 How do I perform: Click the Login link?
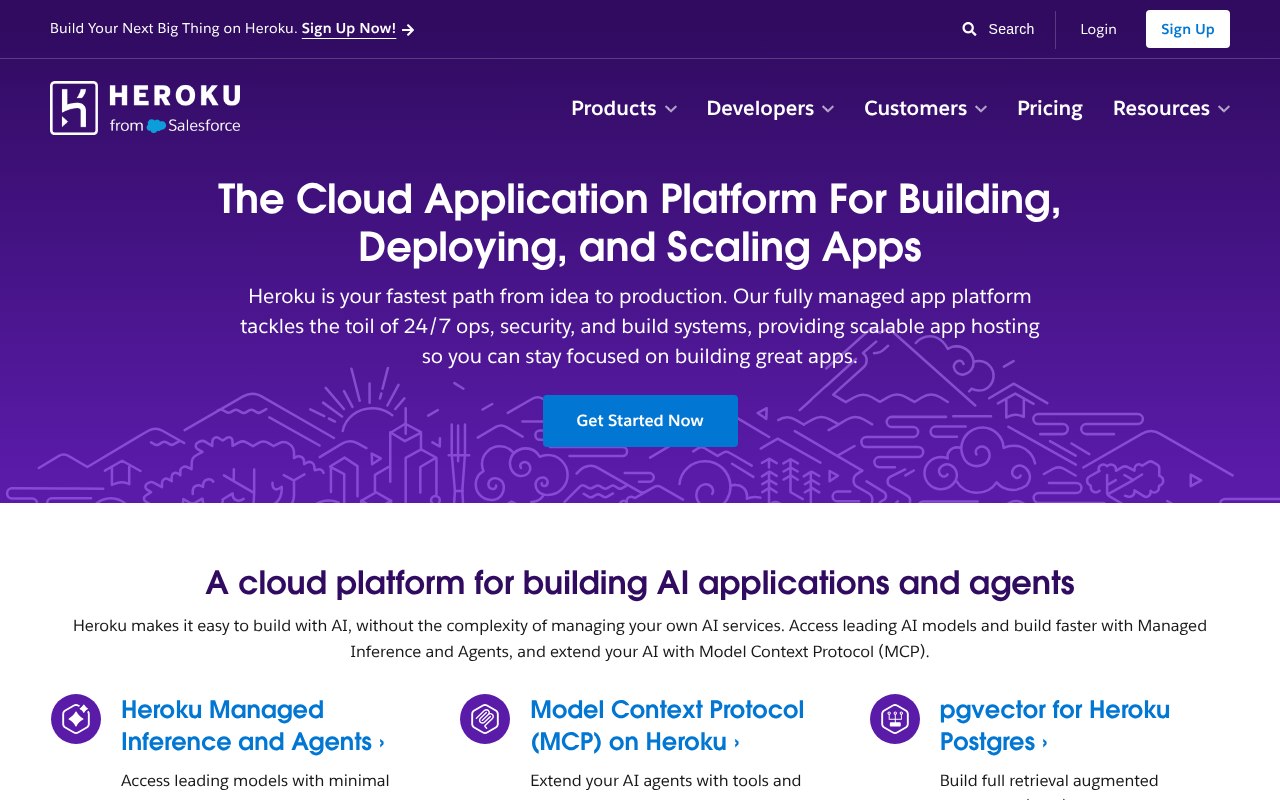tap(1098, 29)
